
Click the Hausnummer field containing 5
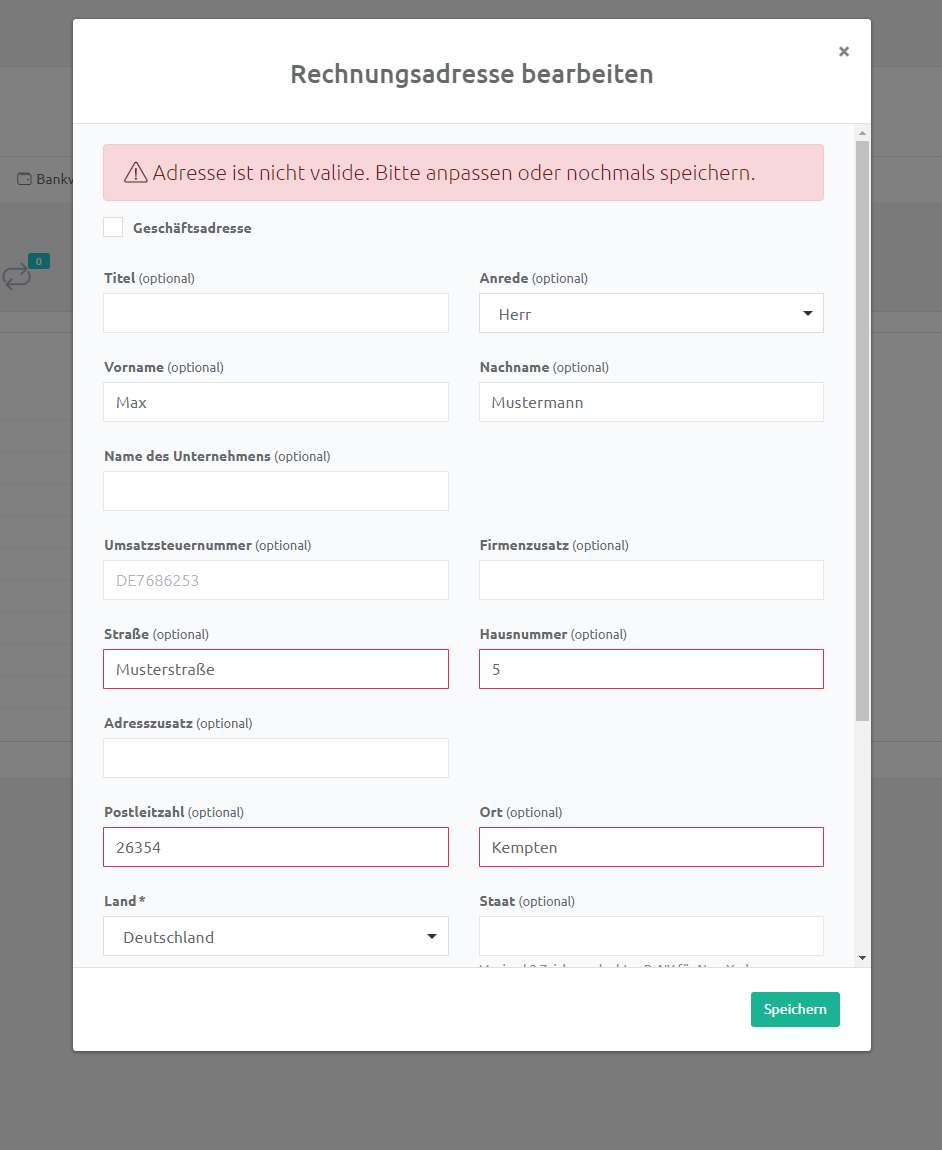(x=651, y=669)
